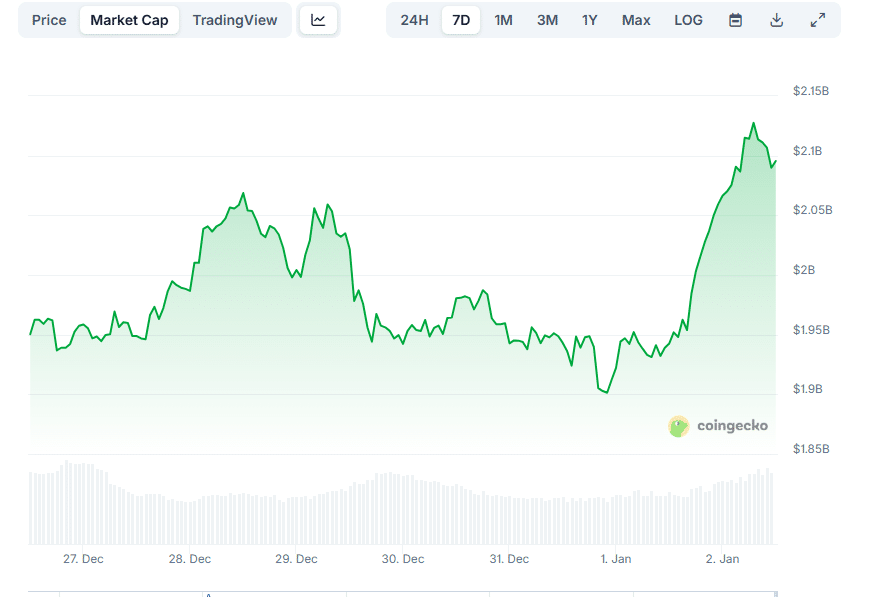Set time range to 1M
870x597 pixels.
coord(503,20)
